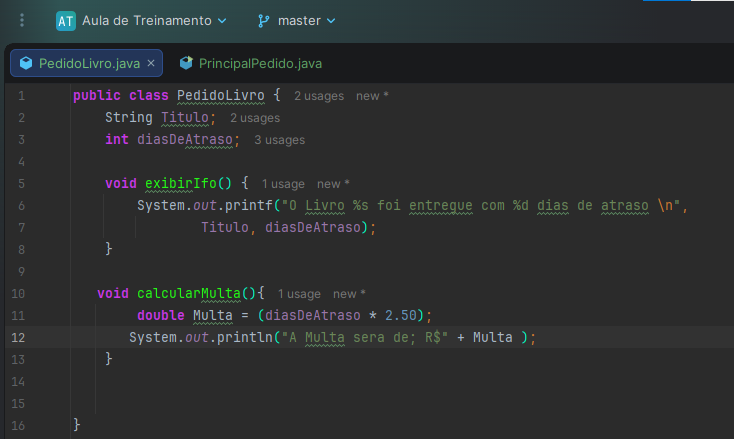
Task: Click the printf call on line 6
Action: 249,205
